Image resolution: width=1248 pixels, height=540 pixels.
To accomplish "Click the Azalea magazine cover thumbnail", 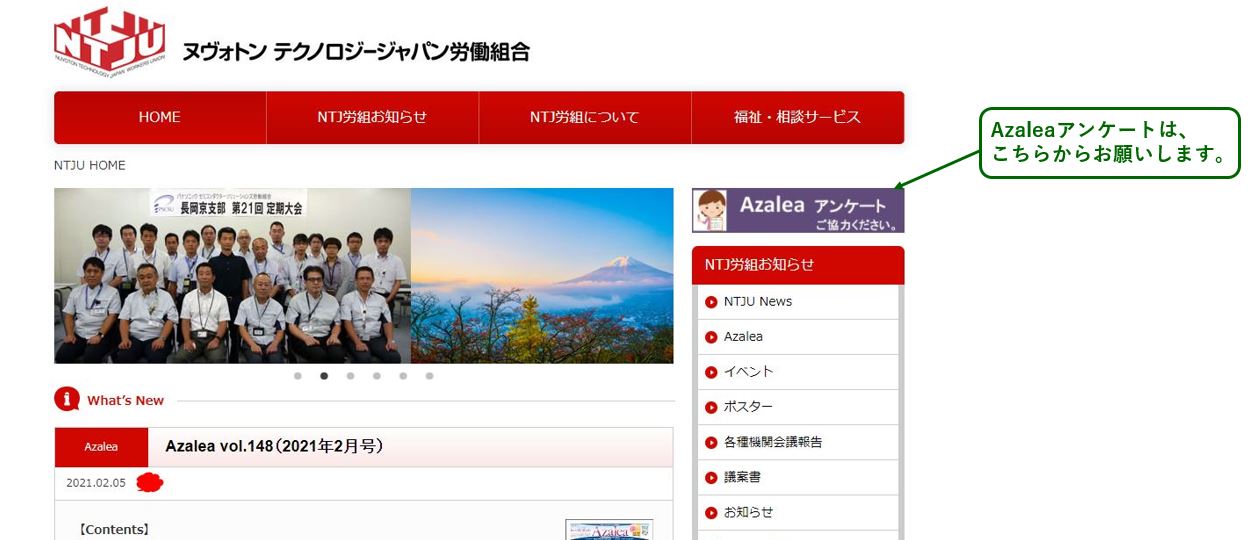I will point(609,530).
